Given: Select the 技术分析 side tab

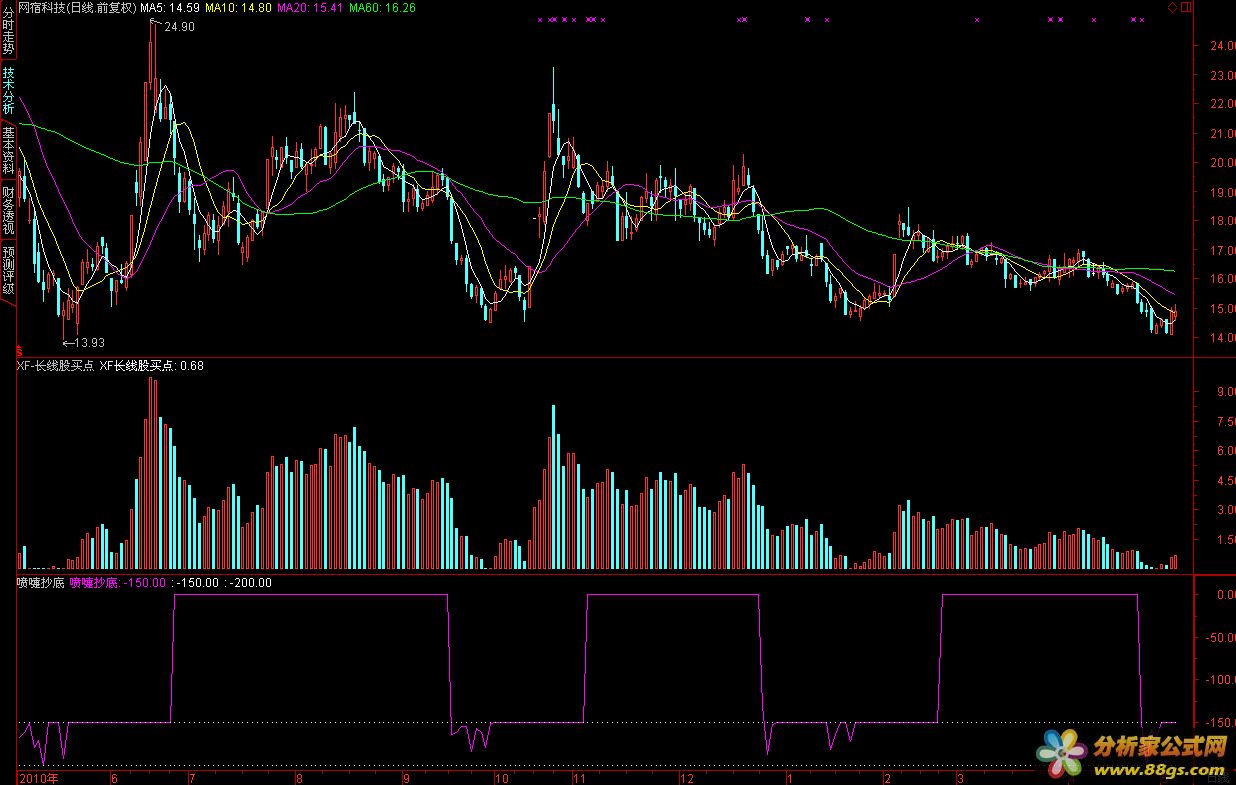Looking at the screenshot, I should (8, 89).
